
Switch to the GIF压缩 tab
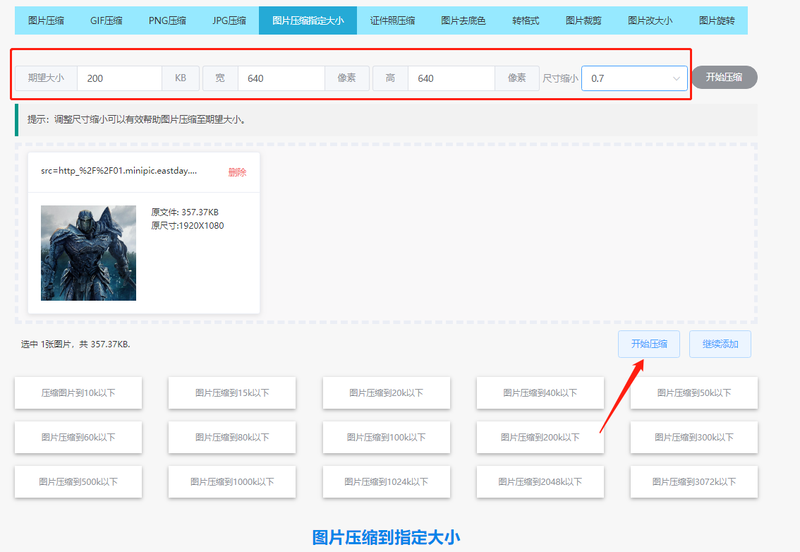(x=106, y=20)
